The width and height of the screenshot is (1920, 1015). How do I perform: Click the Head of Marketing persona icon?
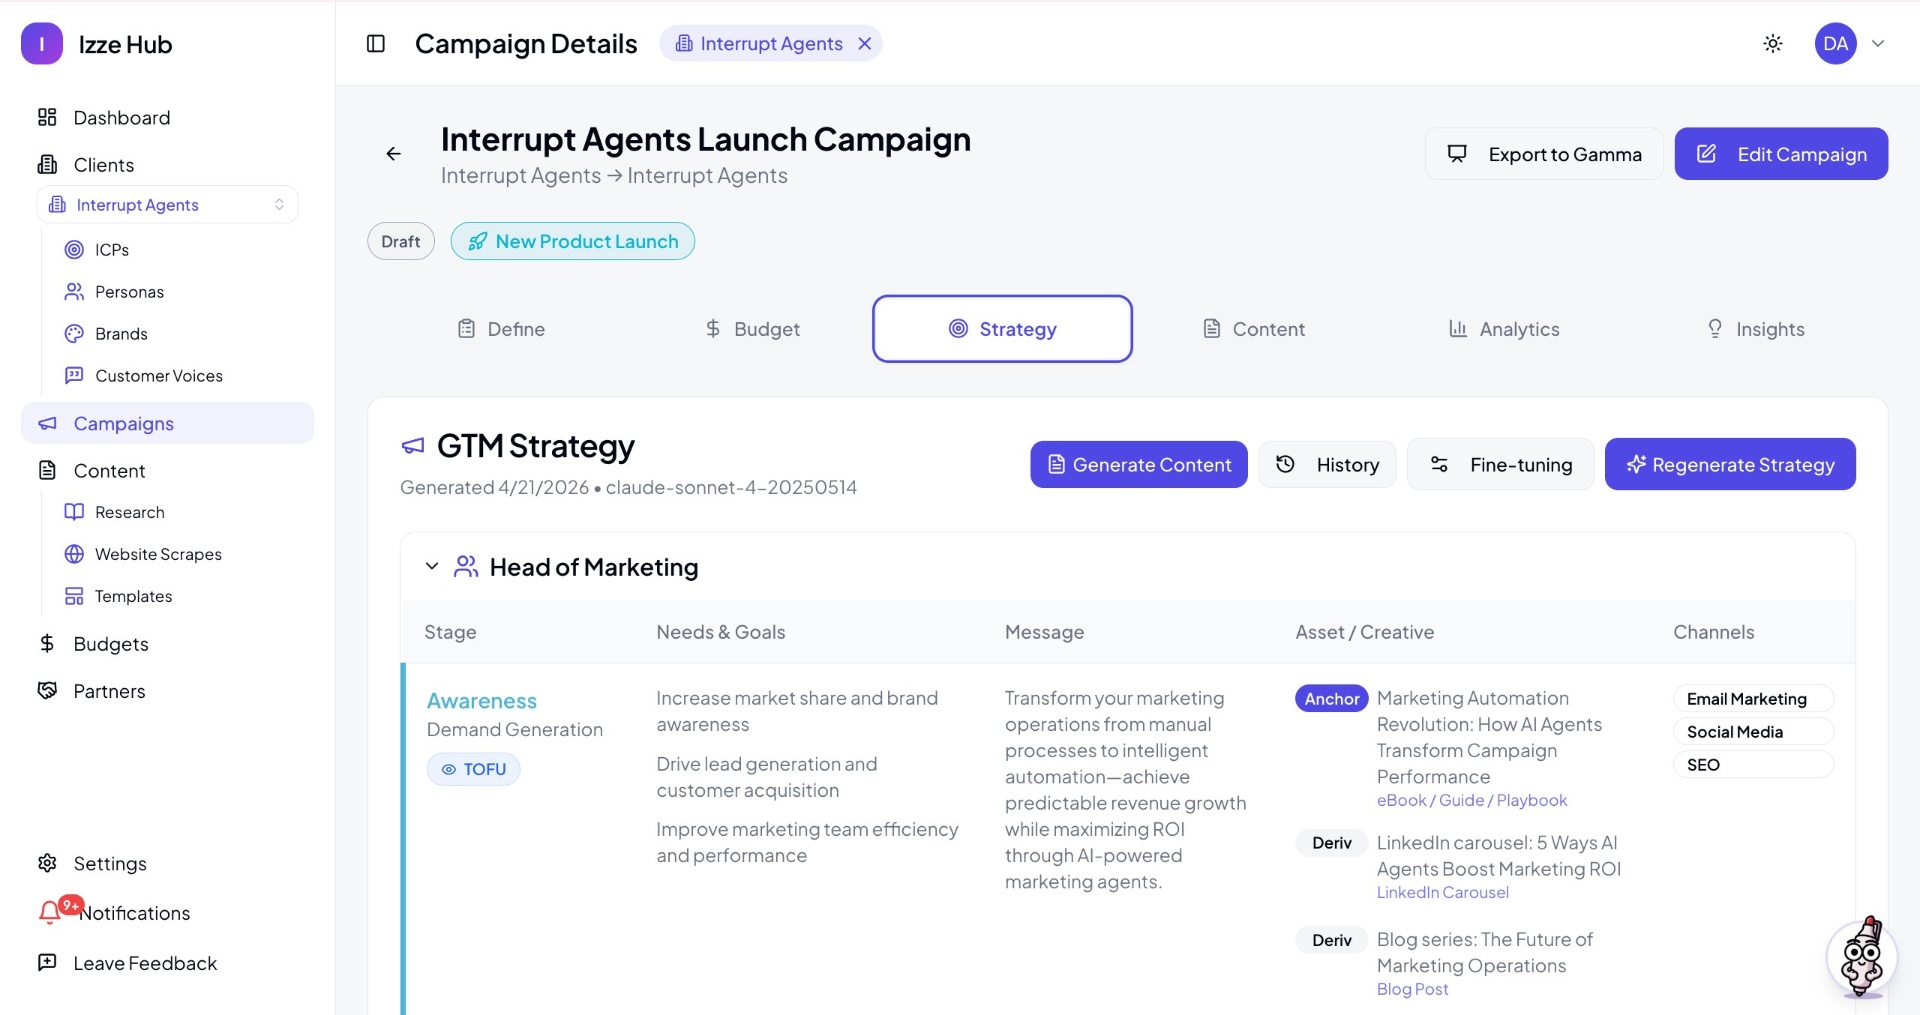tap(466, 566)
